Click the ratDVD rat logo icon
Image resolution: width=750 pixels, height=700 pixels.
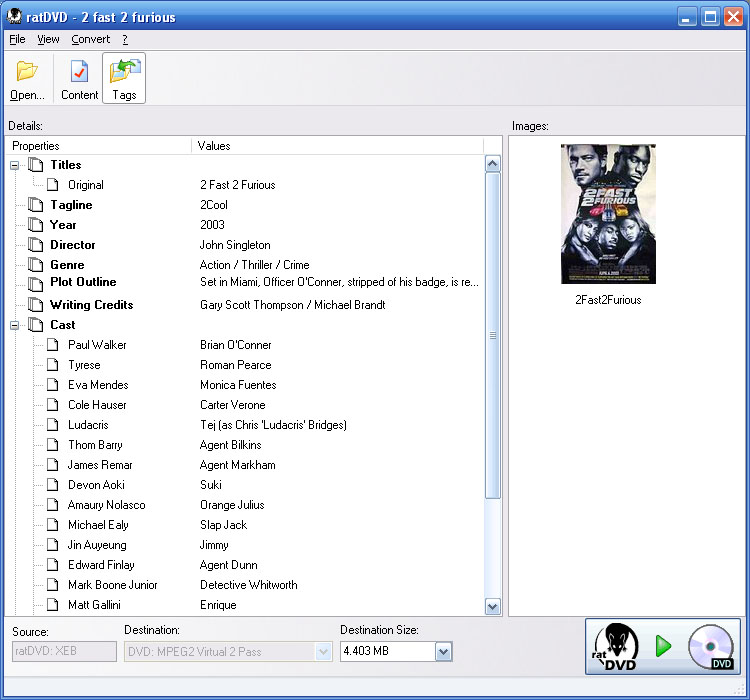tap(614, 646)
